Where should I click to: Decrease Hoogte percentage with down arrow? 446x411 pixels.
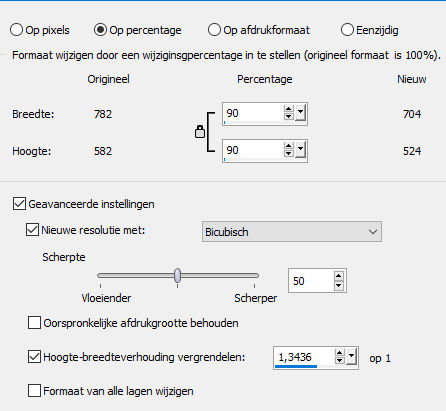coord(289,153)
